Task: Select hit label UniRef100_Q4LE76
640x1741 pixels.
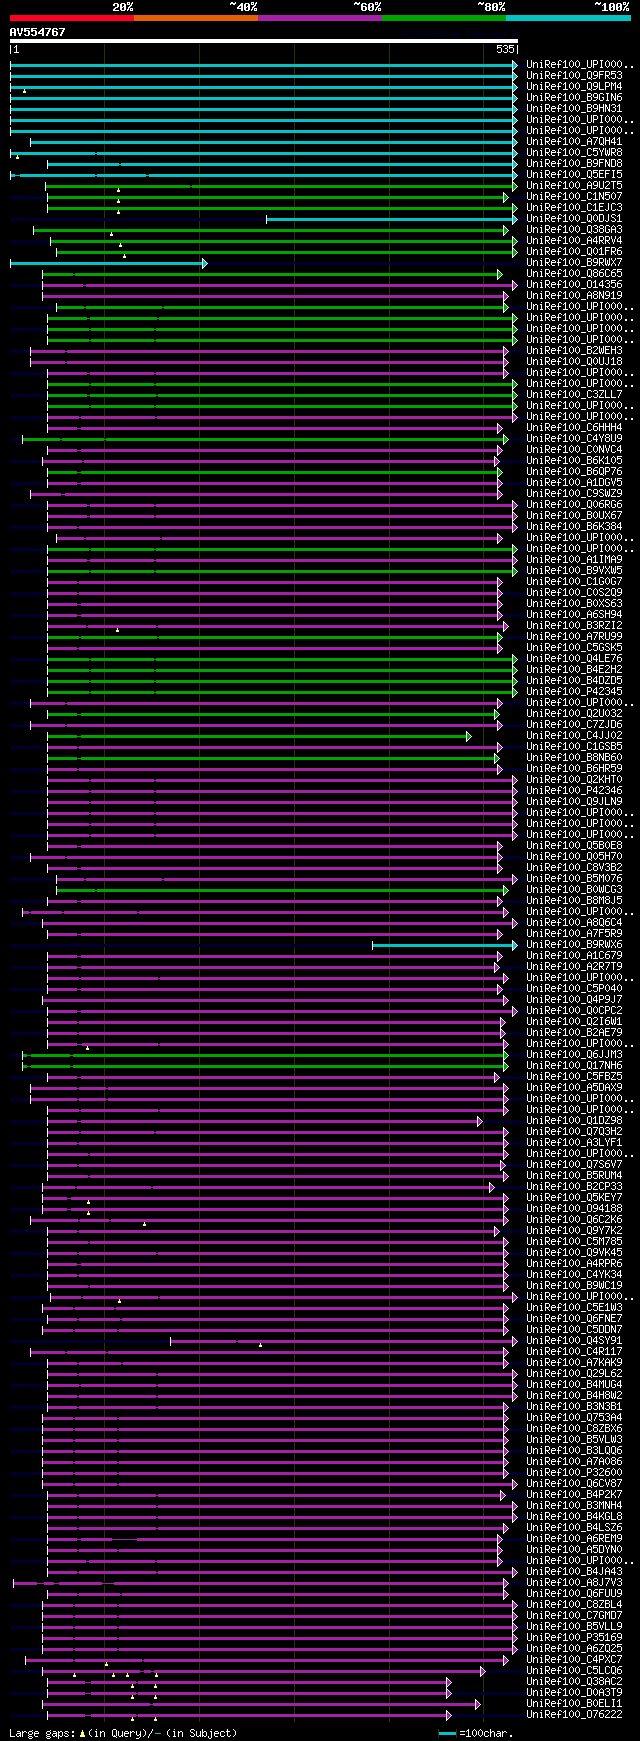Action: point(574,658)
